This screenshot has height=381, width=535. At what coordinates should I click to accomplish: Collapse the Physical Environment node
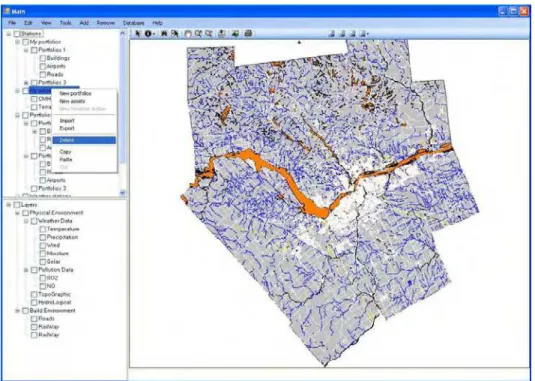(17, 213)
